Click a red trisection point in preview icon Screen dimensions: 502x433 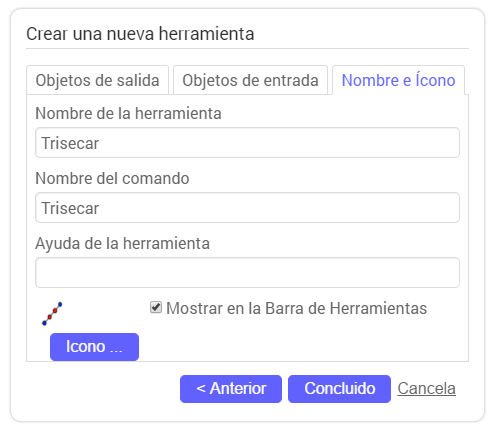coord(55,310)
